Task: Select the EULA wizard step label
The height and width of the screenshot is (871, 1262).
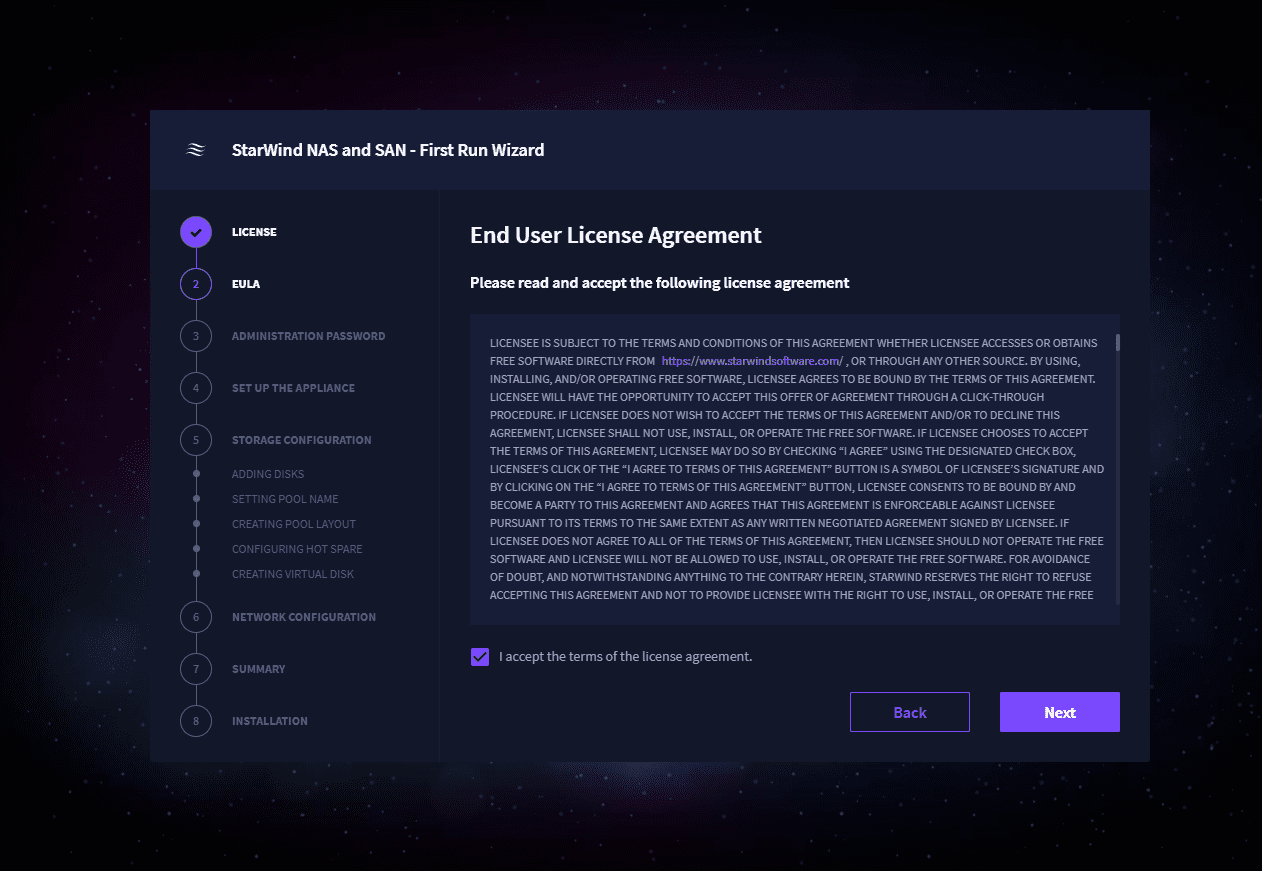Action: [x=246, y=284]
